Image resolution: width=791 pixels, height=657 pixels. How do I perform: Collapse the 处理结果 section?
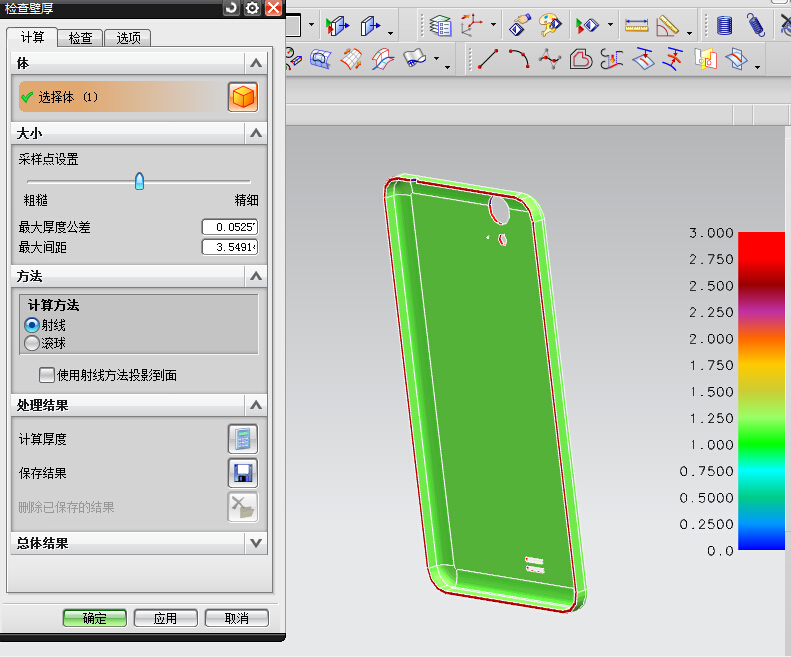click(256, 405)
